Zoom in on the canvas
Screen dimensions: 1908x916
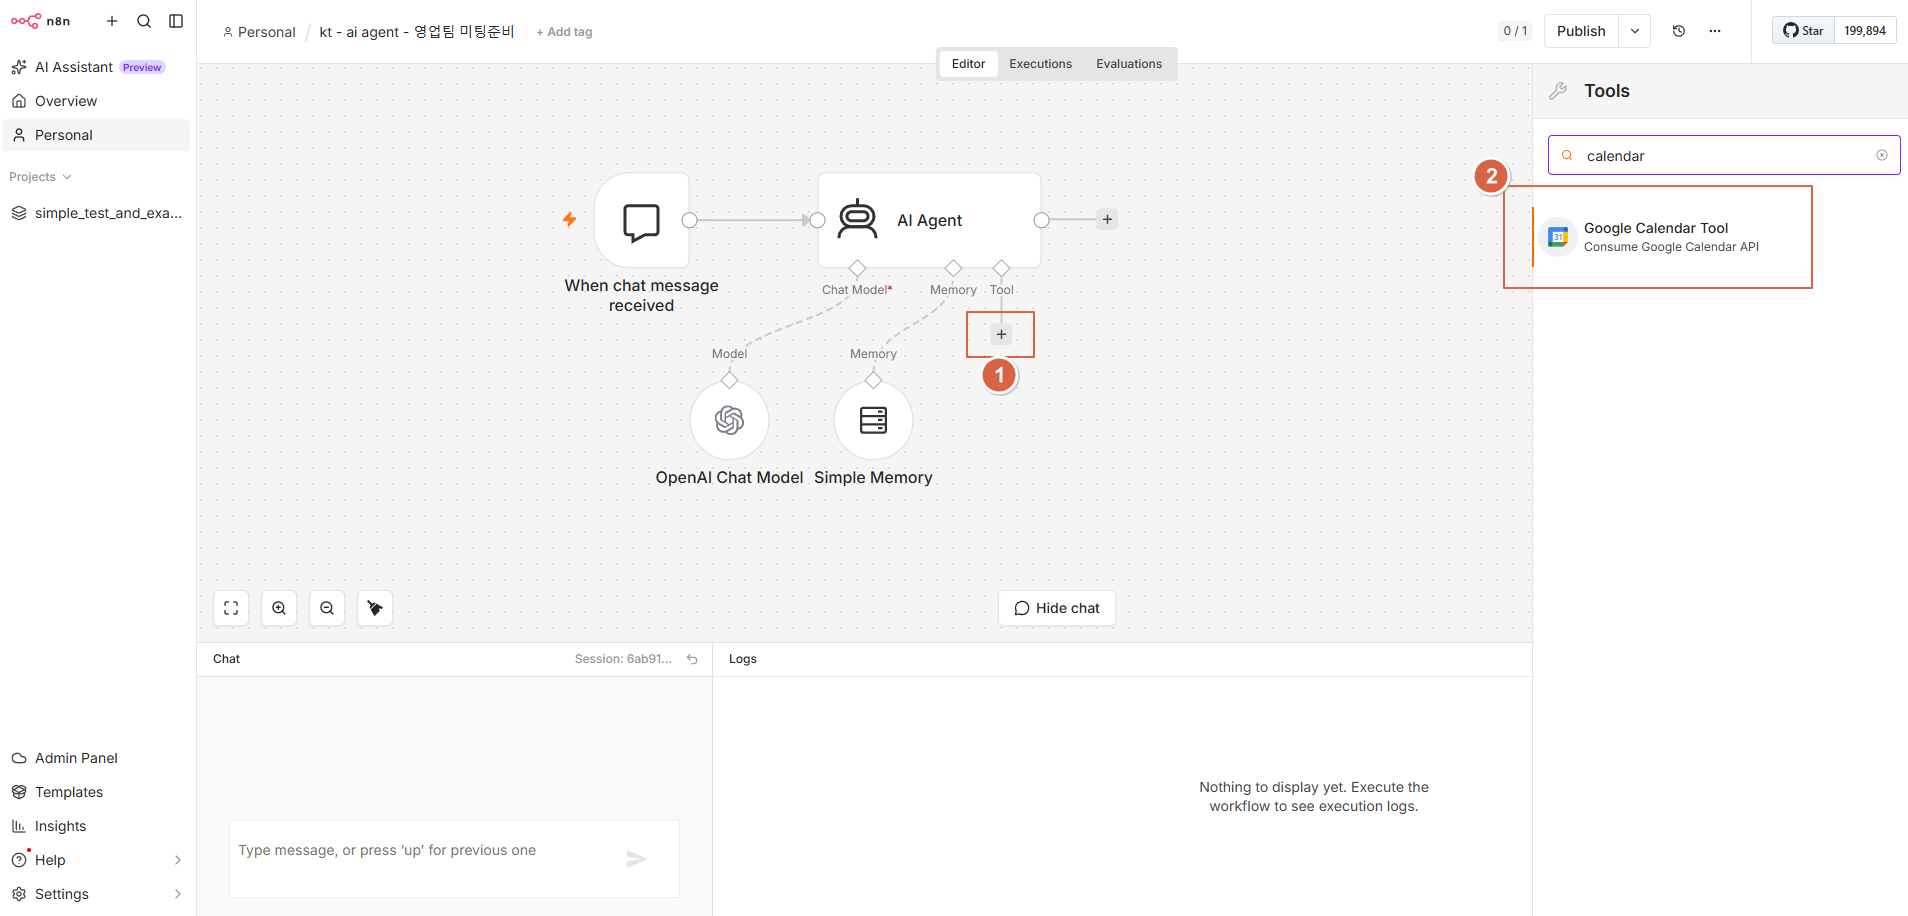click(x=279, y=608)
